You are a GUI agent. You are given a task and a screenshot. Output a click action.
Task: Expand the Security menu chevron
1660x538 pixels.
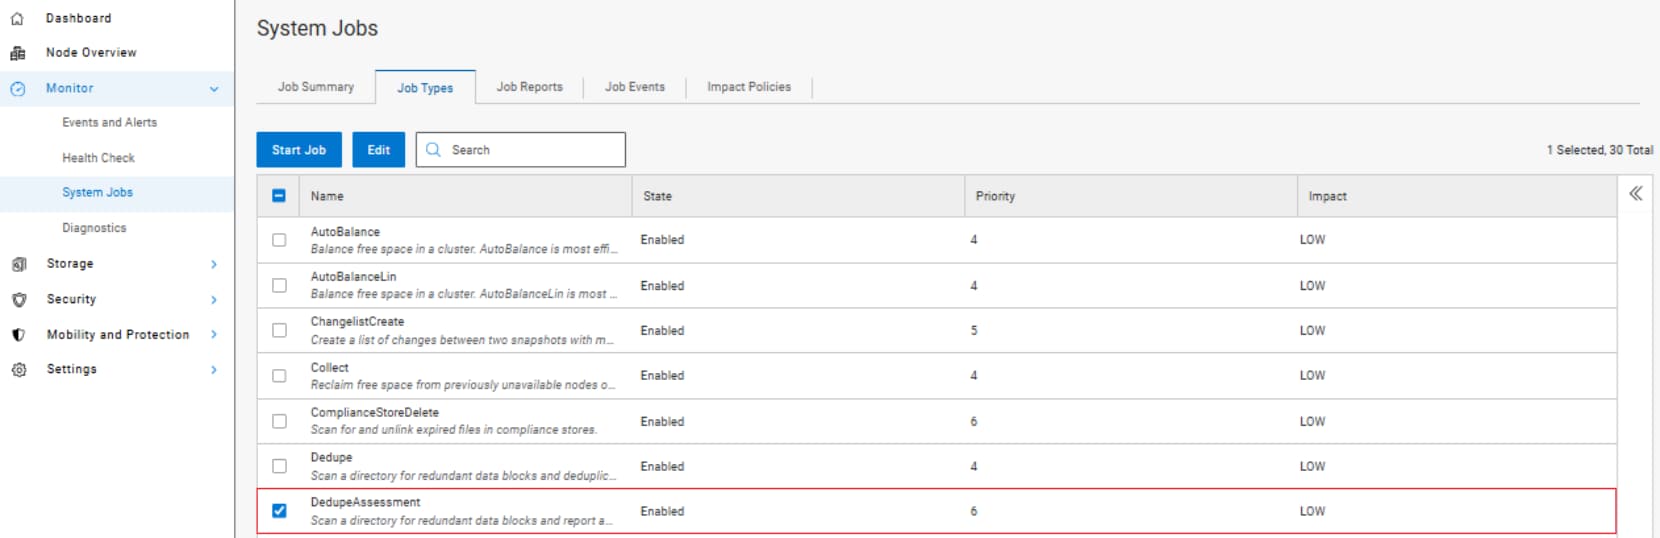[214, 299]
